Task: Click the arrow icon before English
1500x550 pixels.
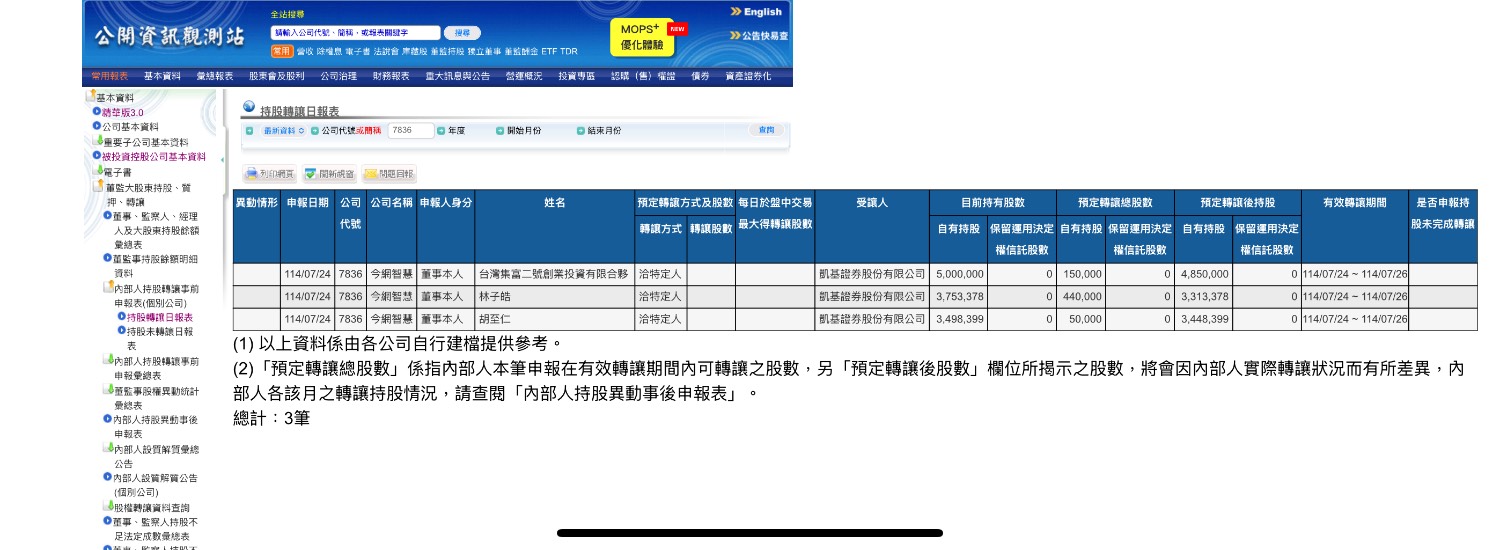Action: pyautogui.click(x=736, y=12)
